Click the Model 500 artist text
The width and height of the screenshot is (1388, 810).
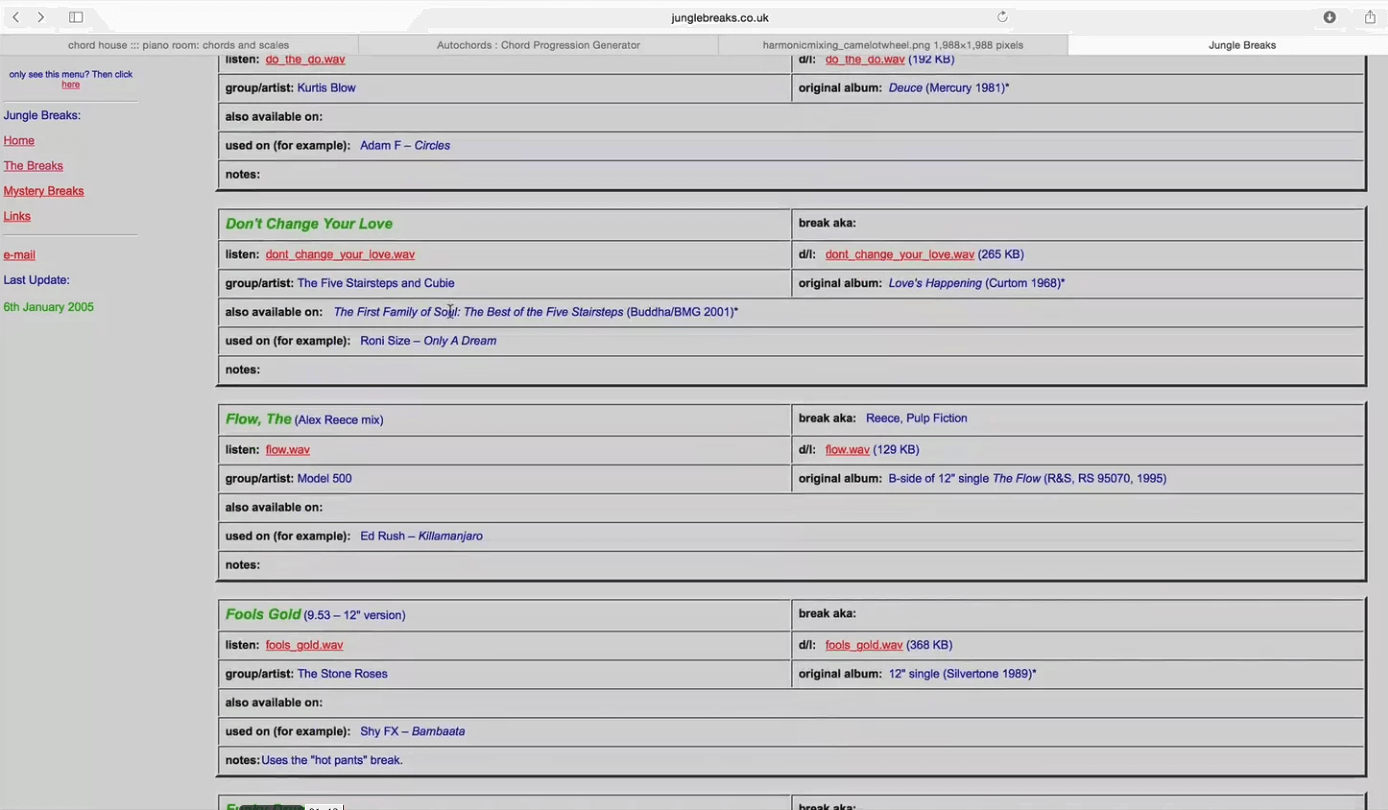click(x=324, y=479)
